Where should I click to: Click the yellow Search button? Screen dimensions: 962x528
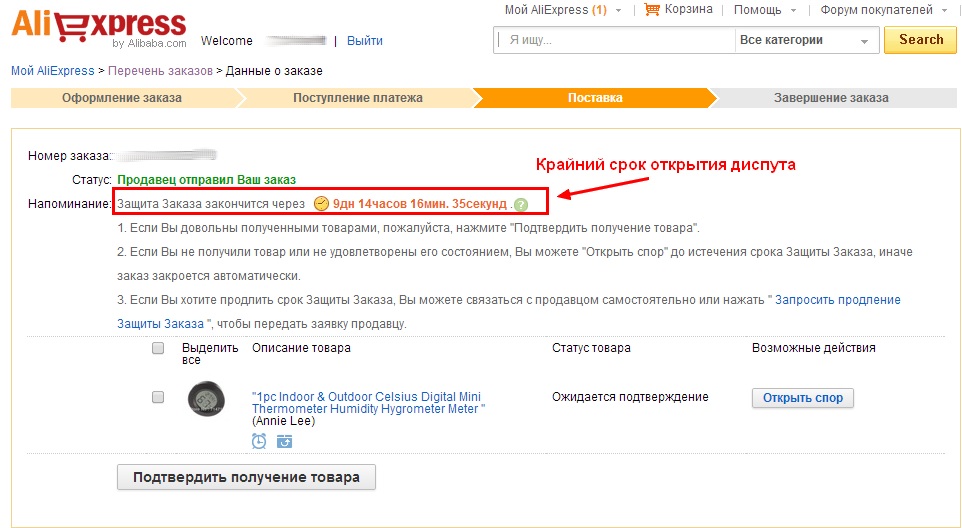920,40
